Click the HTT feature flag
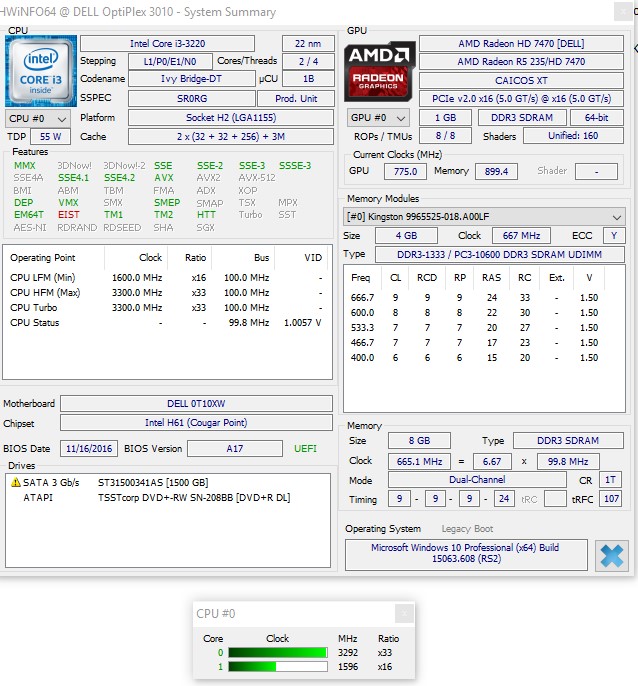 pos(206,214)
